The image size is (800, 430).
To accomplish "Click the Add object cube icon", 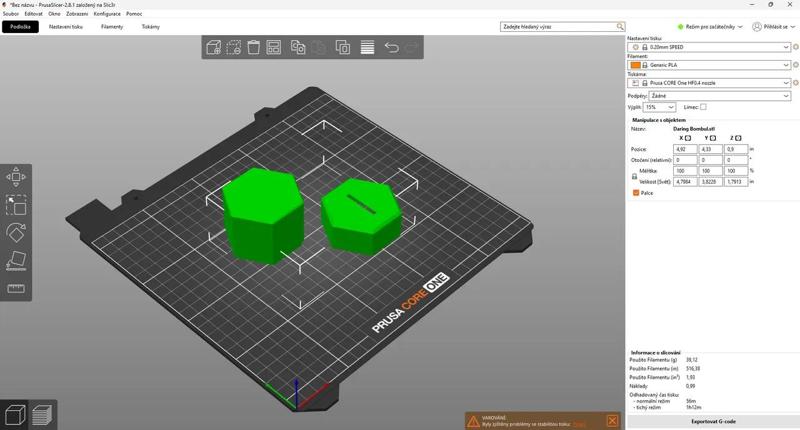I will click(x=213, y=47).
